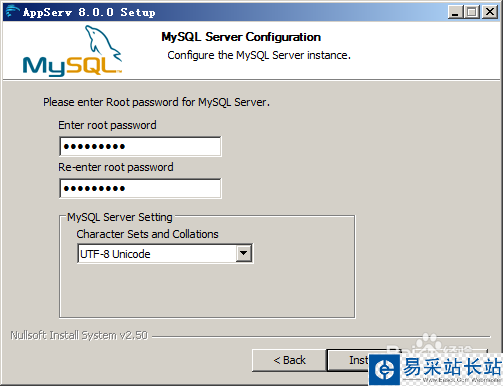Click the MySQL dolphin logo
The image size is (503, 386).
click(72, 51)
